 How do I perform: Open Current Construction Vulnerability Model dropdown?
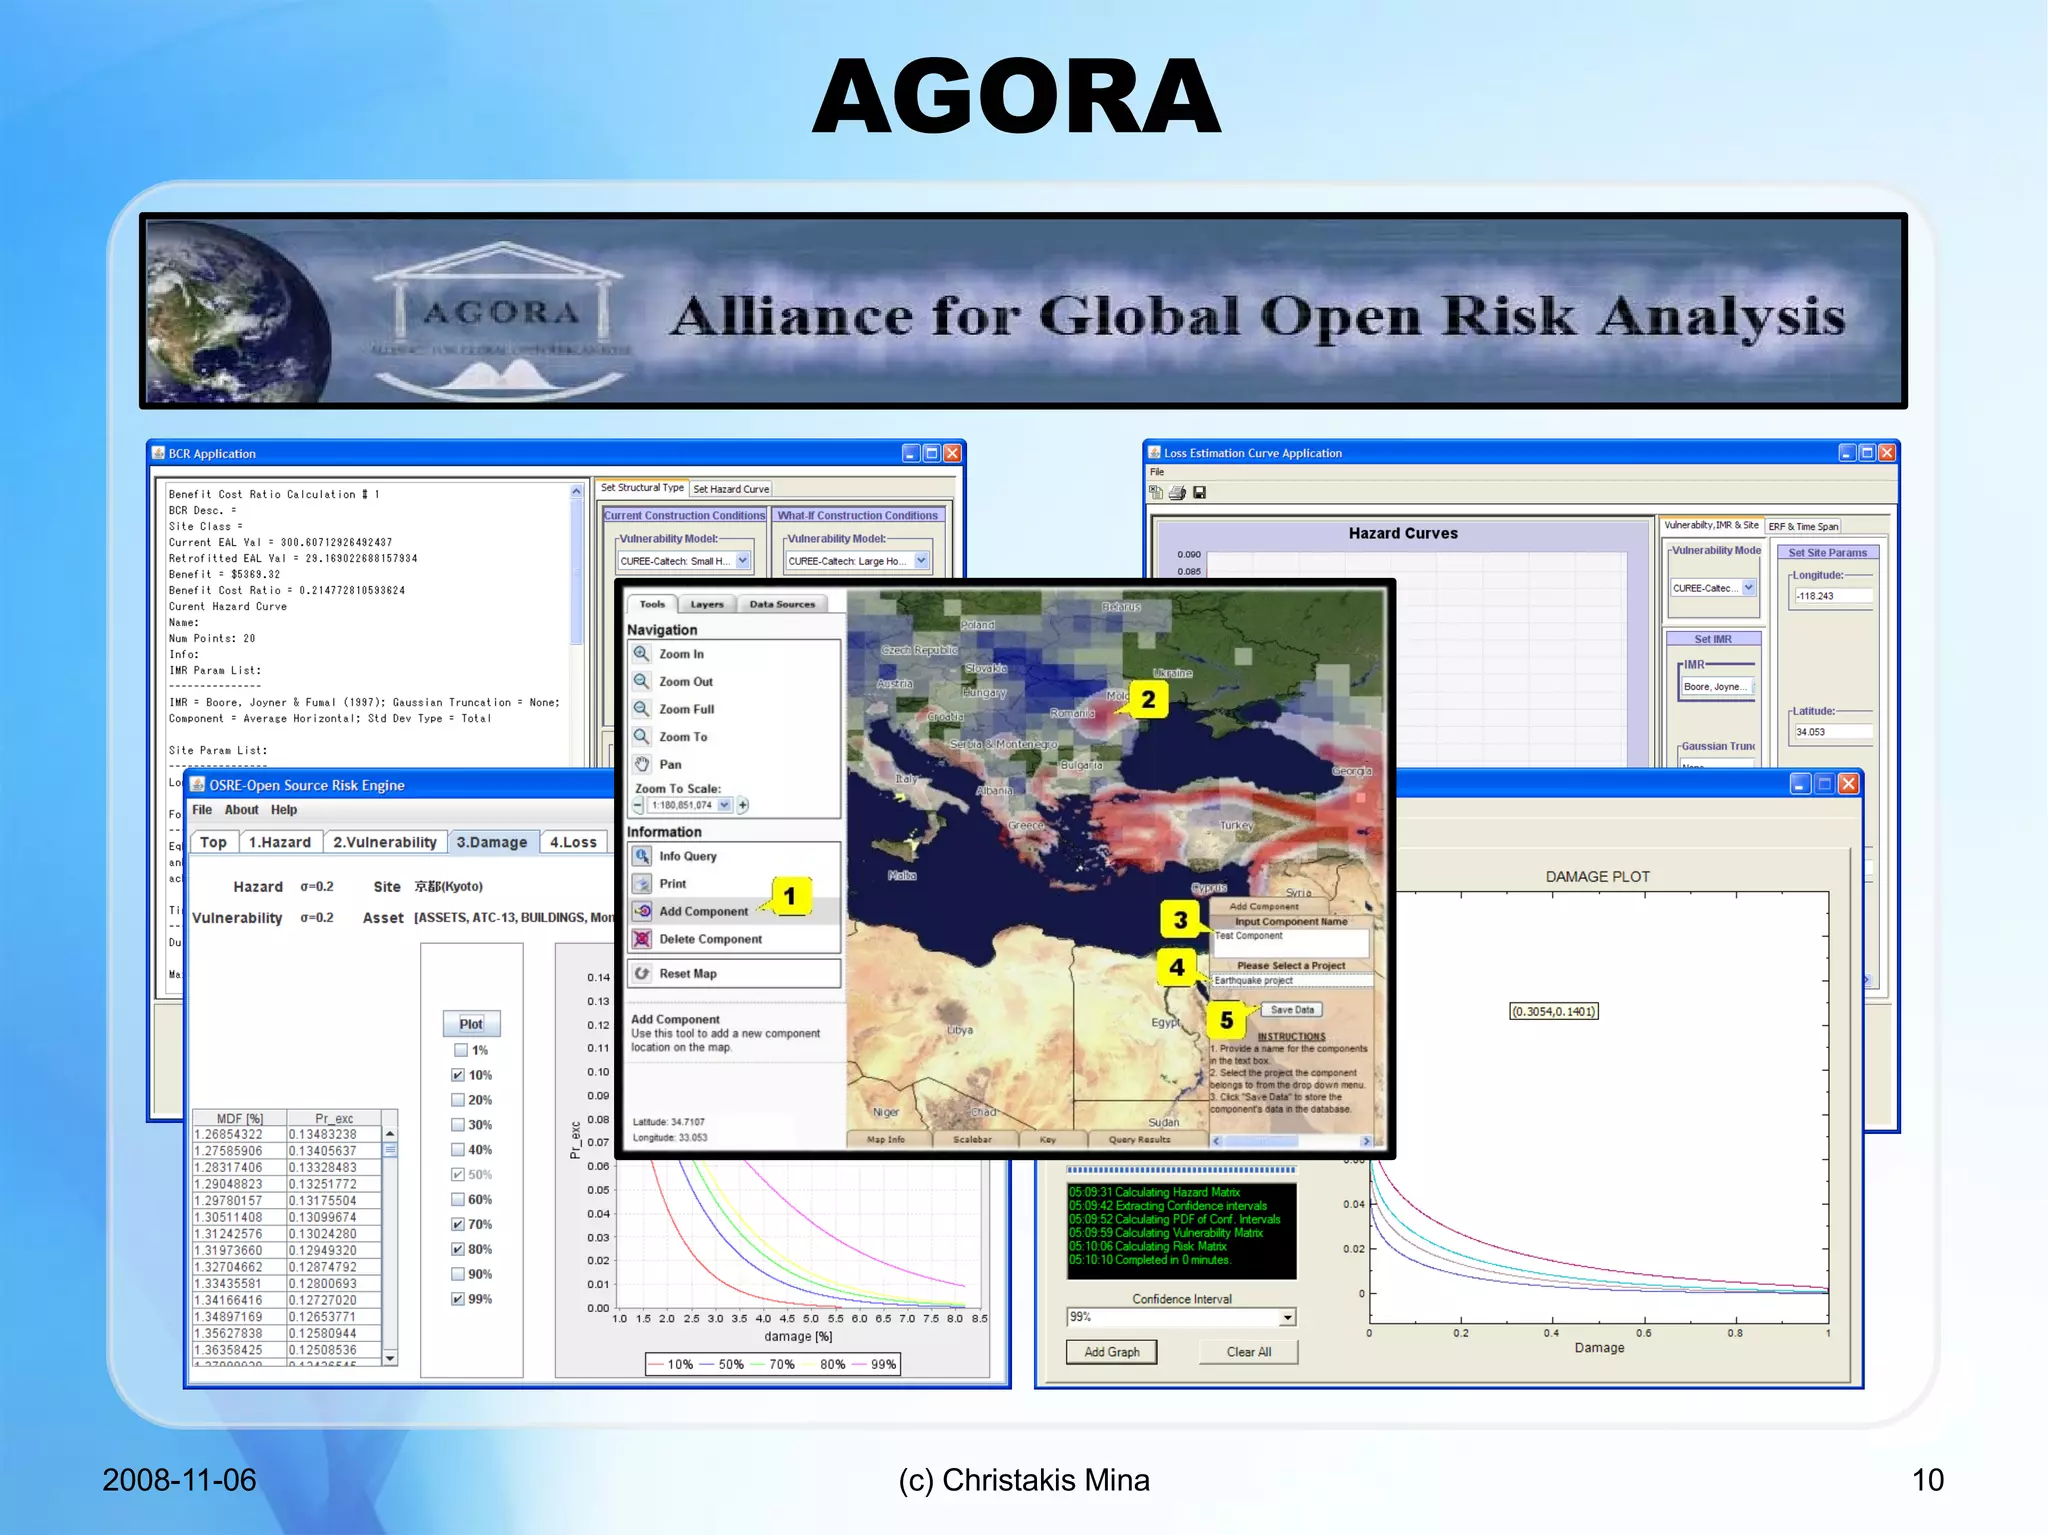tap(743, 561)
